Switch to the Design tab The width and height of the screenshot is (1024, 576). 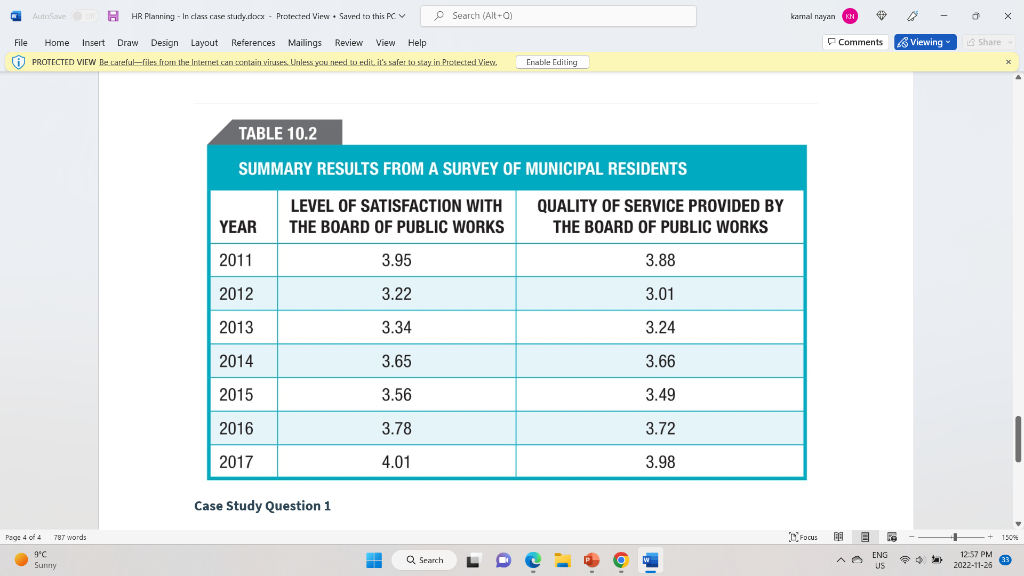165,42
